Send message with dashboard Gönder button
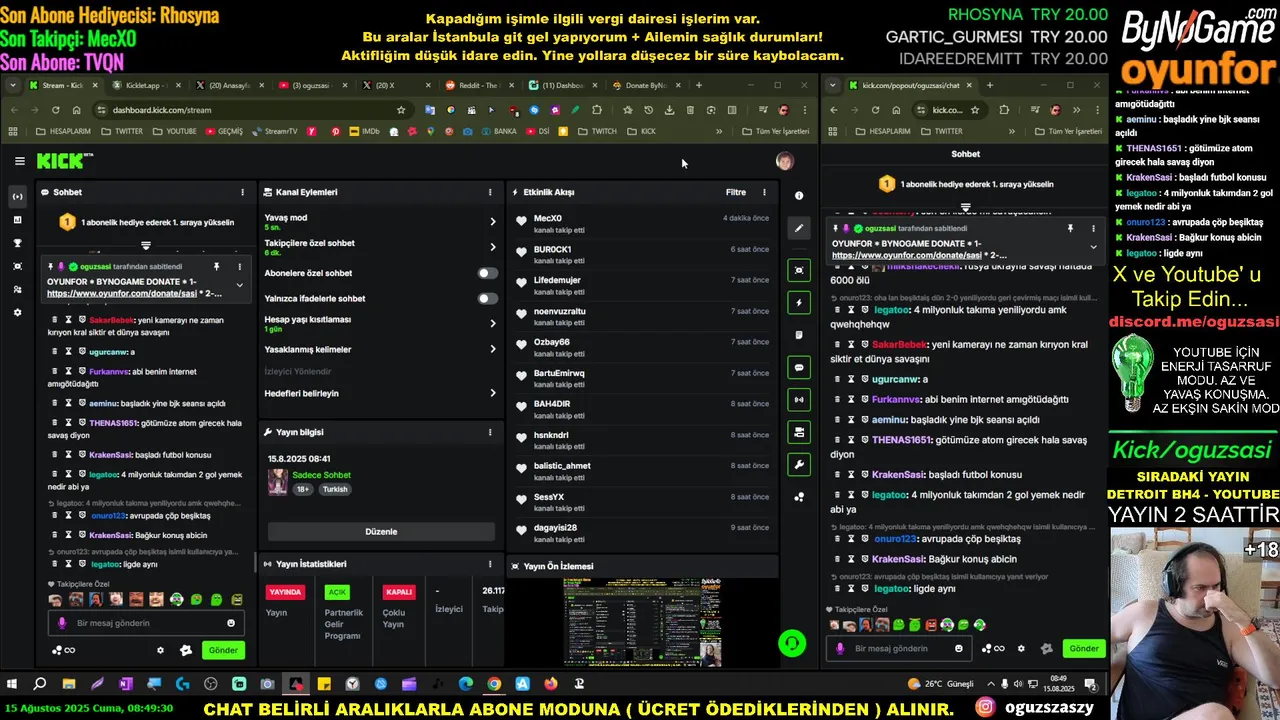 (x=223, y=650)
